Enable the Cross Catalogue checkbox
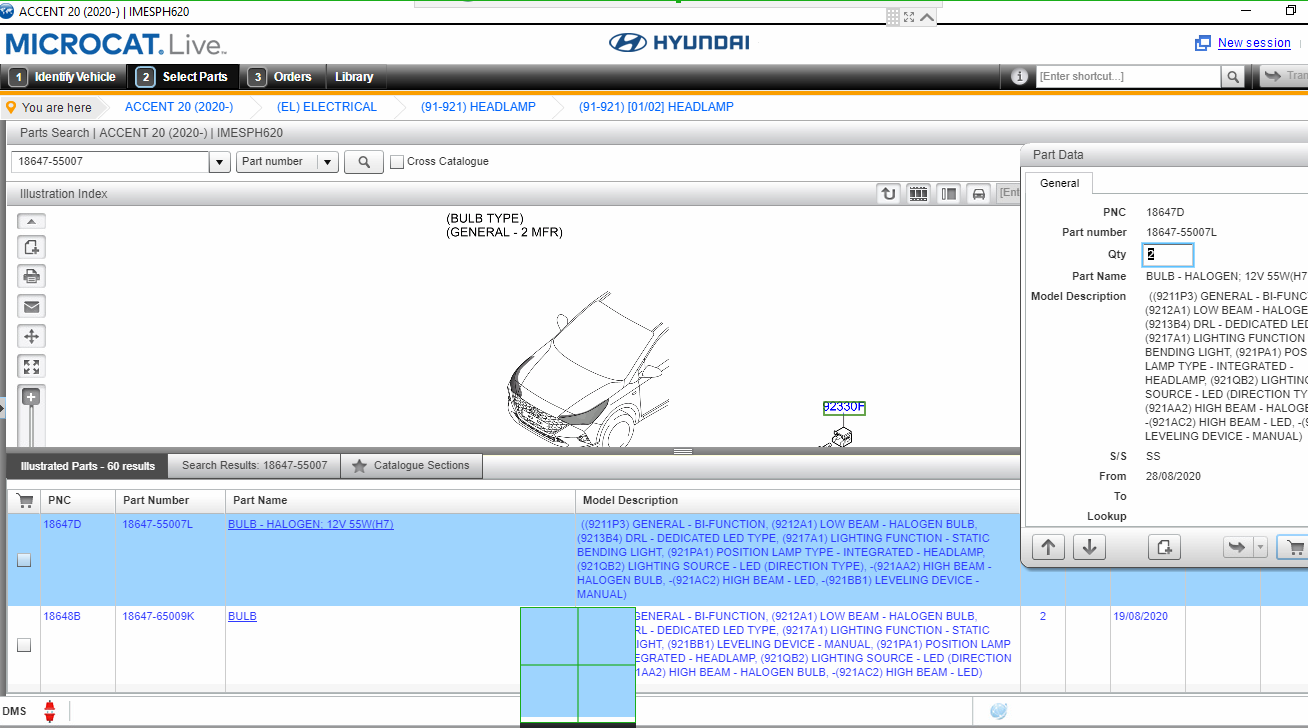 coord(397,162)
